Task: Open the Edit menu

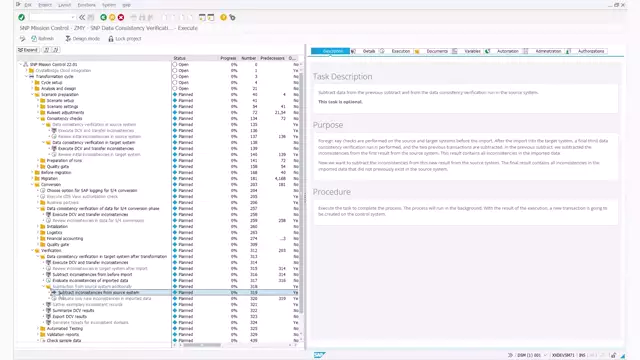Action: click(x=28, y=5)
